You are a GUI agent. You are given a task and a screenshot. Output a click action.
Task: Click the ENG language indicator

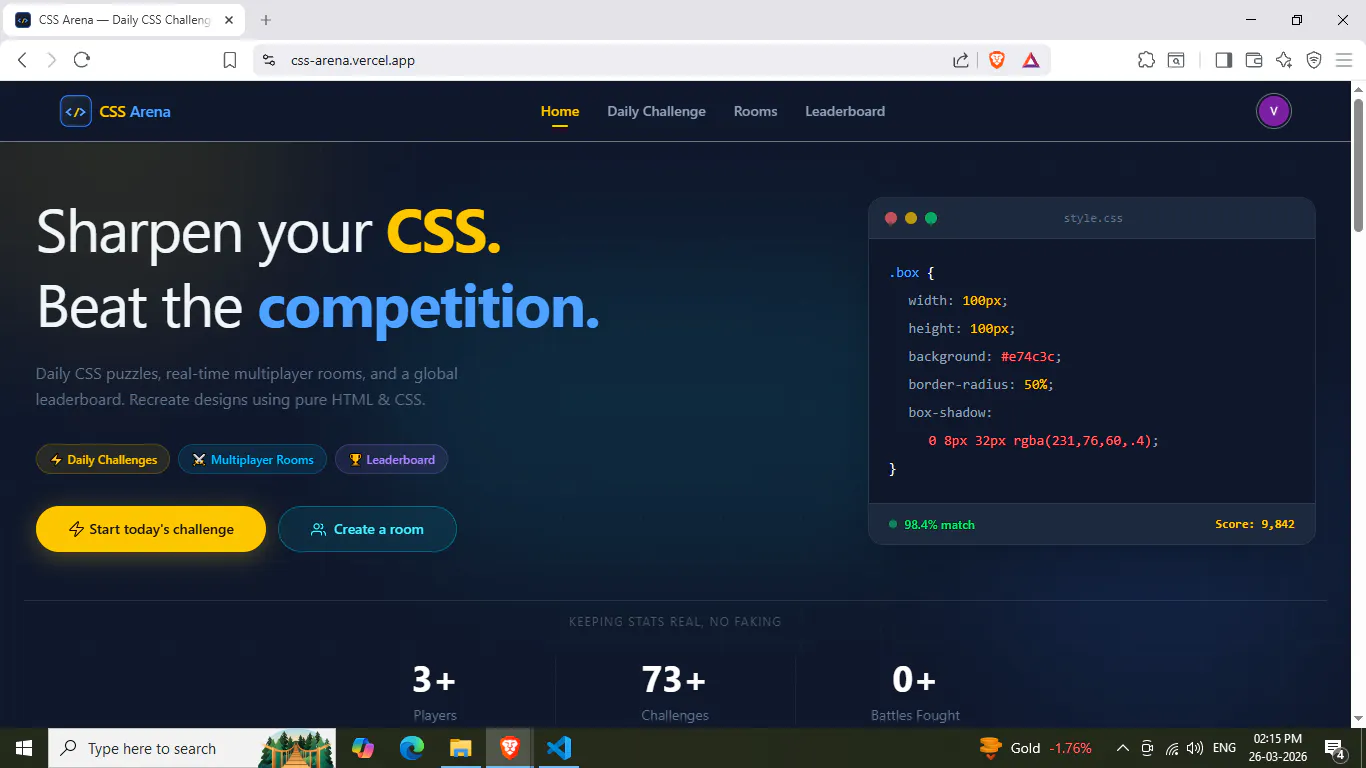point(1224,748)
